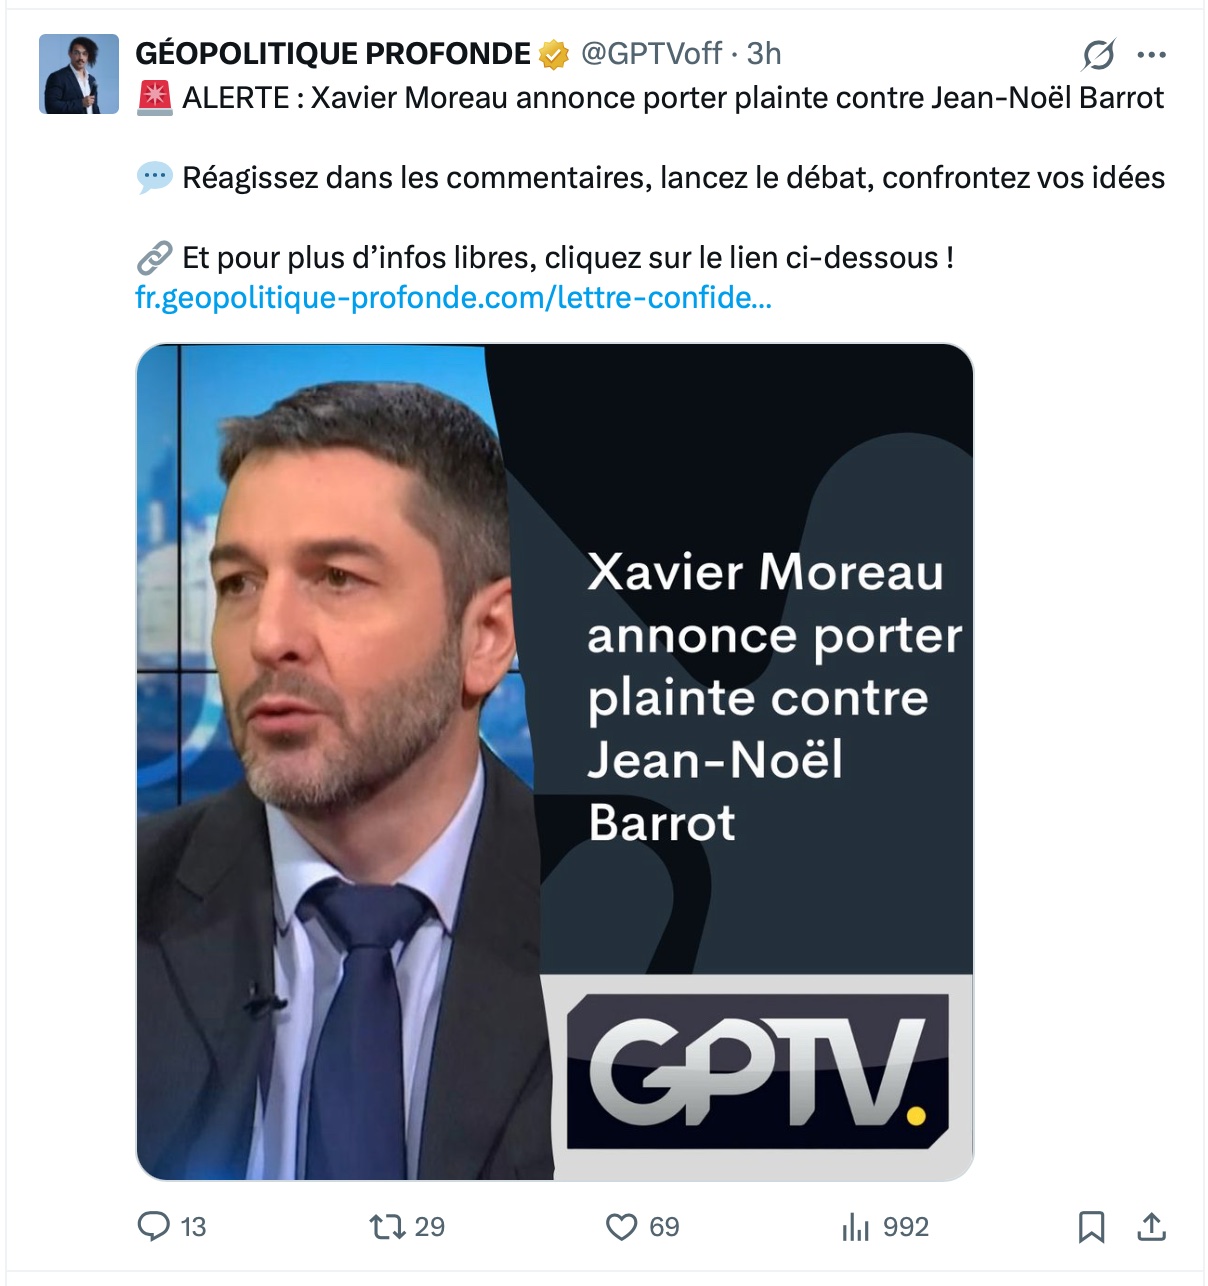Open the Xavier Moreau image attachment
1208x1286 pixels.
[x=554, y=762]
